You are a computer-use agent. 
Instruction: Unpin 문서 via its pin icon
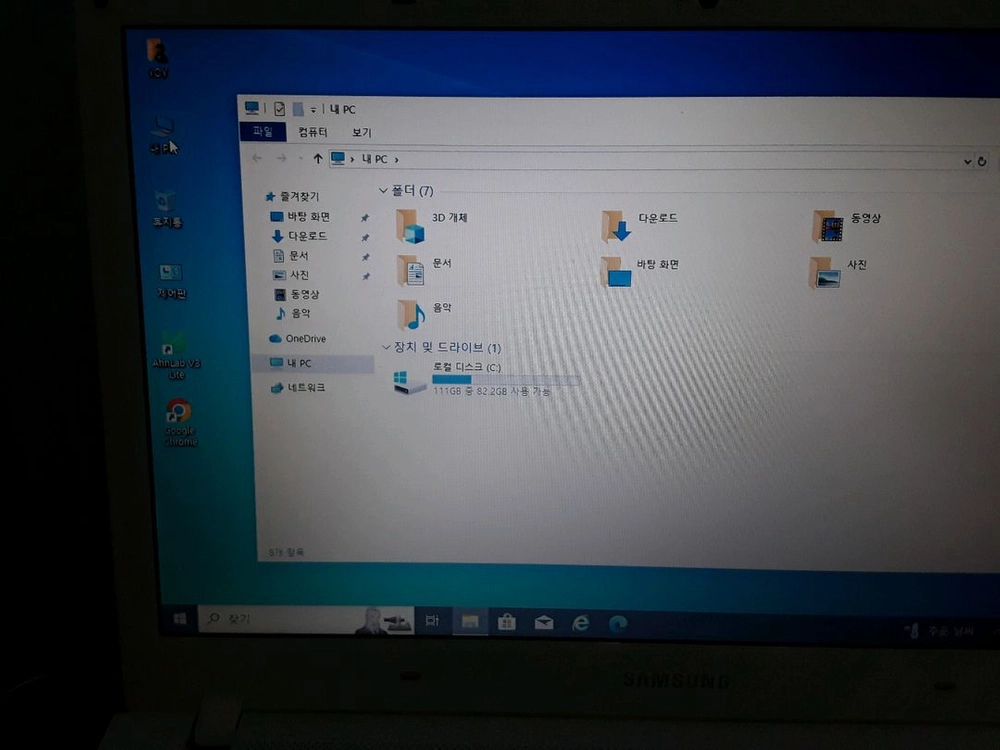365,258
